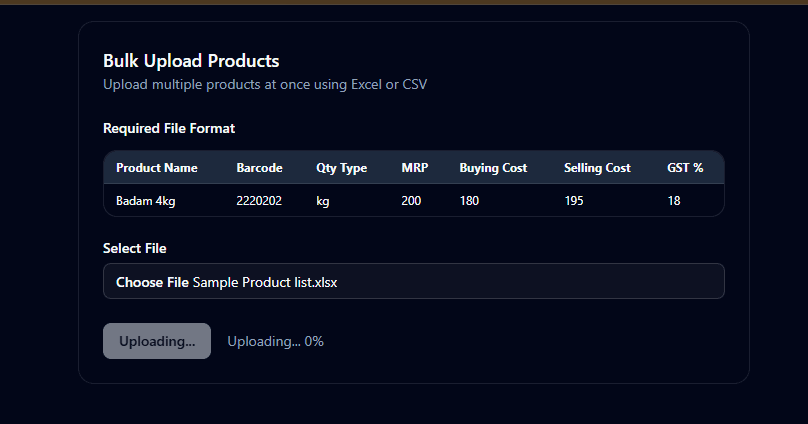The height and width of the screenshot is (424, 808).
Task: Click the MRP value 200
Action: click(x=411, y=201)
